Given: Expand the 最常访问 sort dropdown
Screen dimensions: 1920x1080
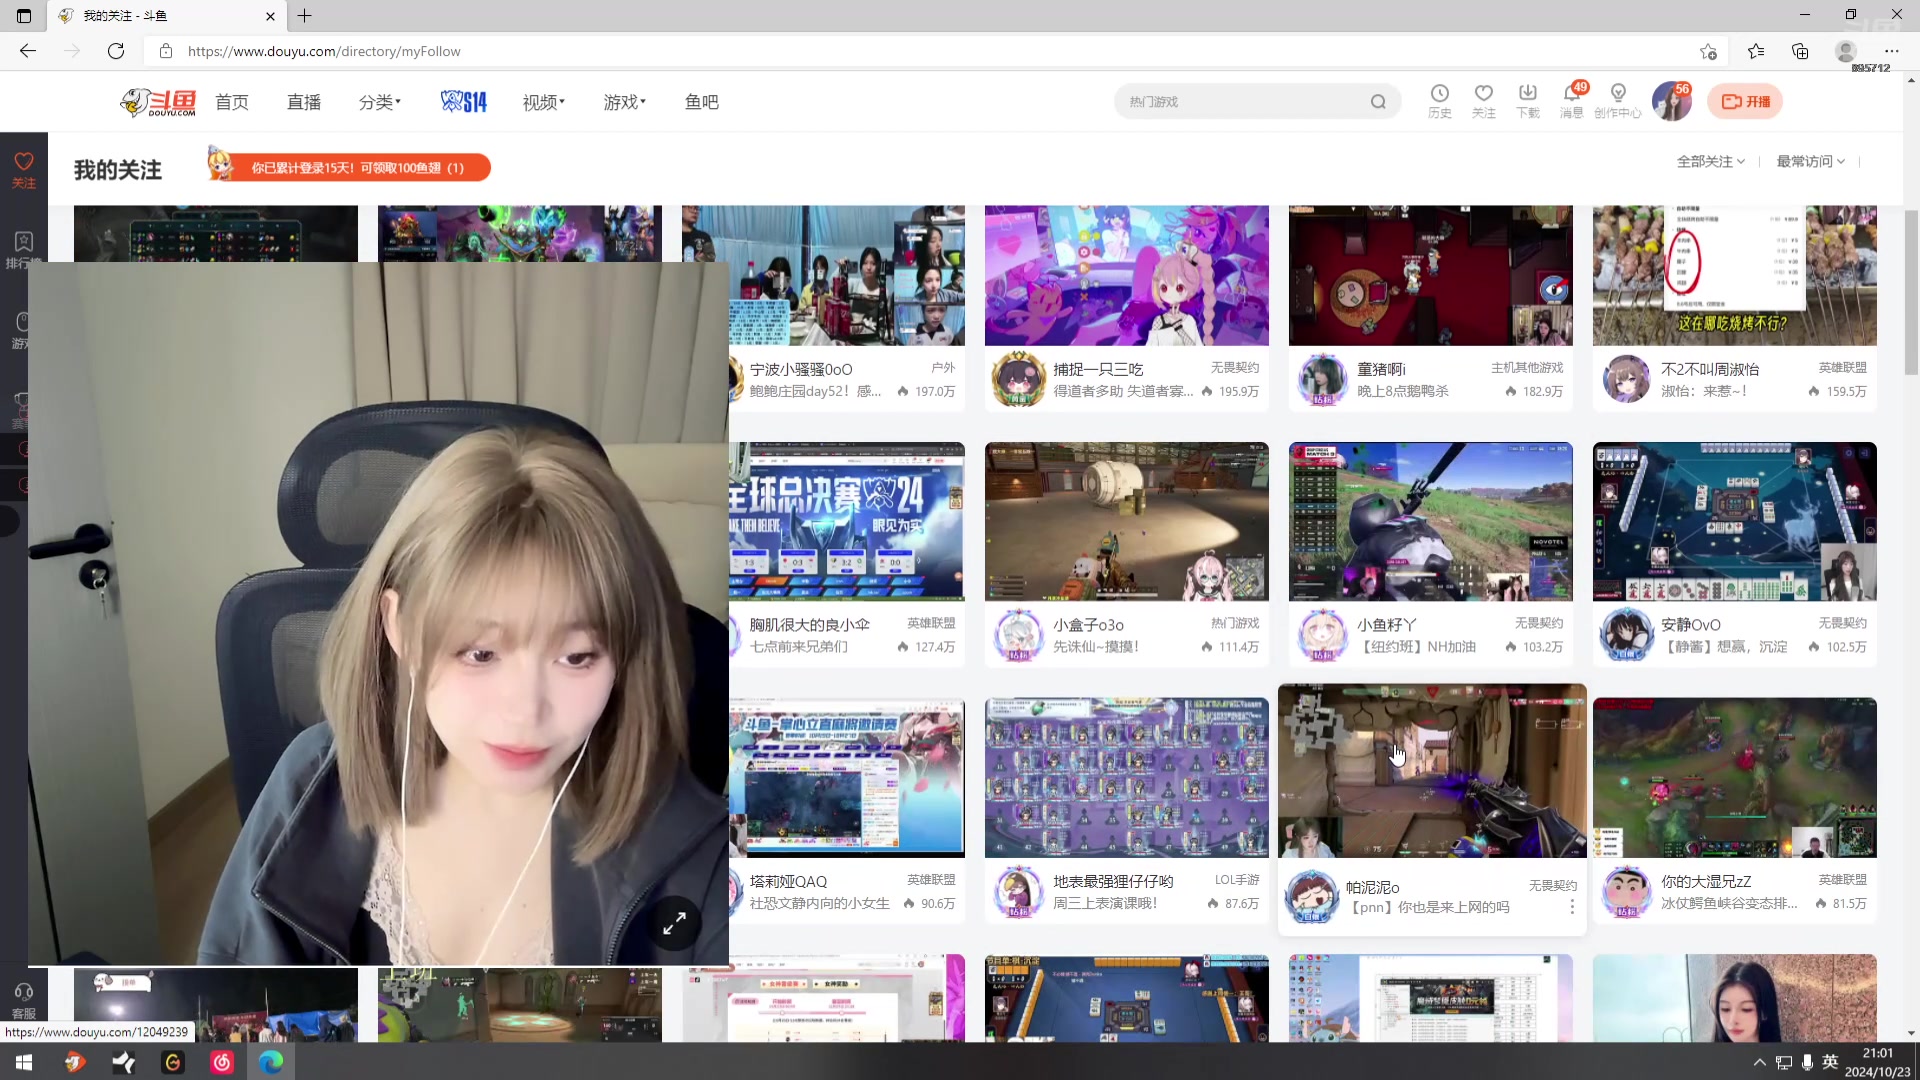Looking at the screenshot, I should tap(1810, 162).
